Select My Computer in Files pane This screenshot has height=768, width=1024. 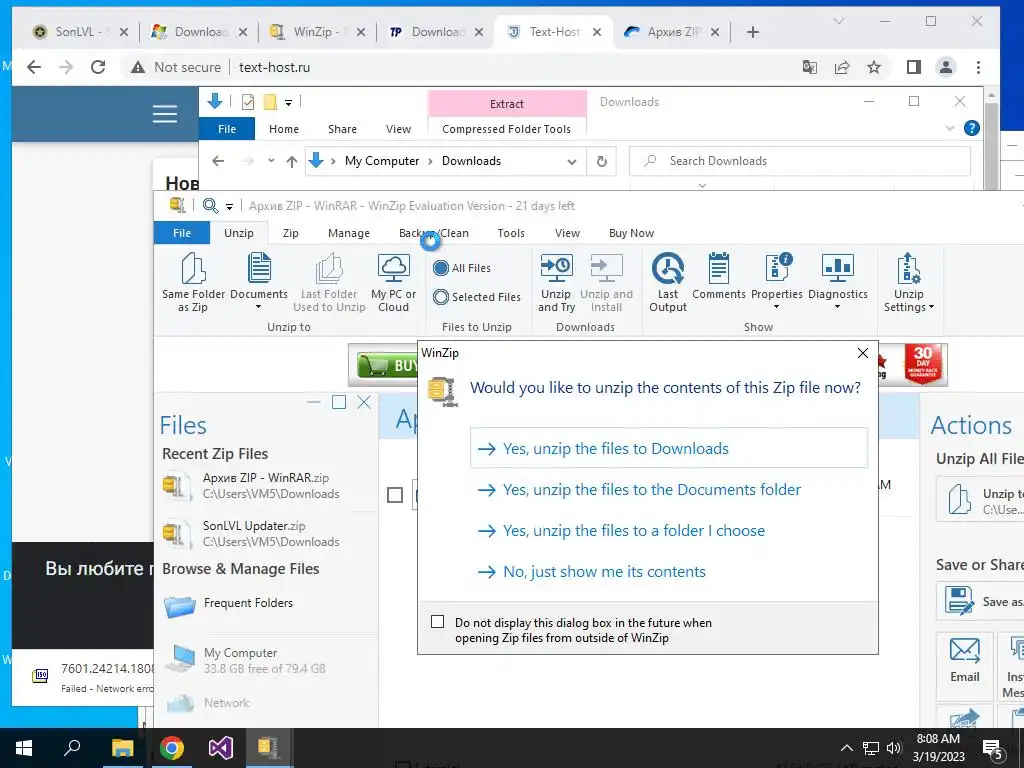click(245, 660)
